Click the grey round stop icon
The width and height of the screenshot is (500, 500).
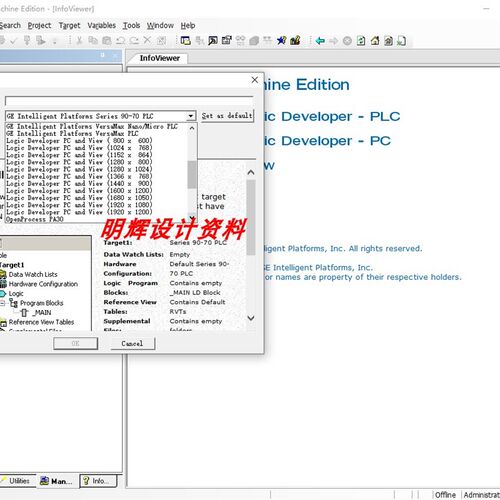(347, 41)
